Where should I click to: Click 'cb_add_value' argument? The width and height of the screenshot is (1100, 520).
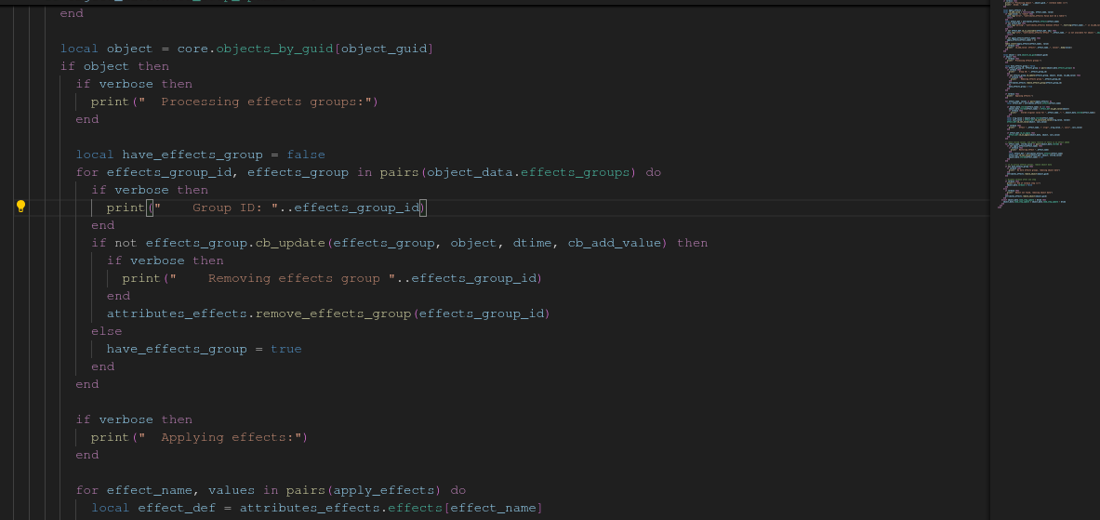click(614, 243)
